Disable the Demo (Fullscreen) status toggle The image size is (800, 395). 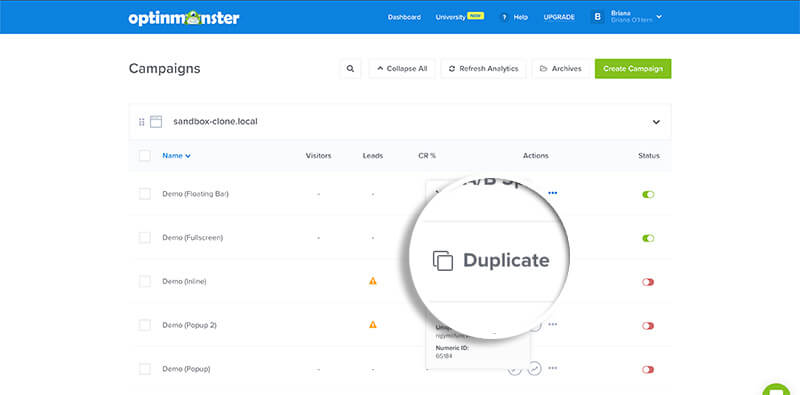[648, 238]
